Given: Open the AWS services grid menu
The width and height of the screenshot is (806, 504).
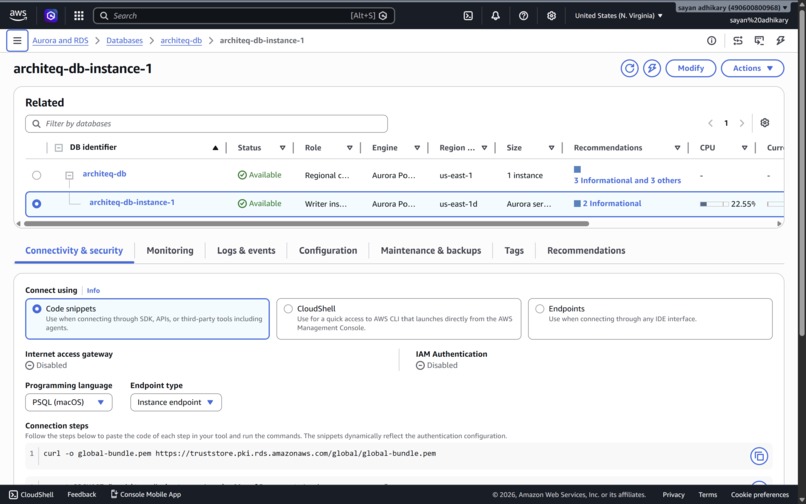Looking at the screenshot, I should 79,15.
